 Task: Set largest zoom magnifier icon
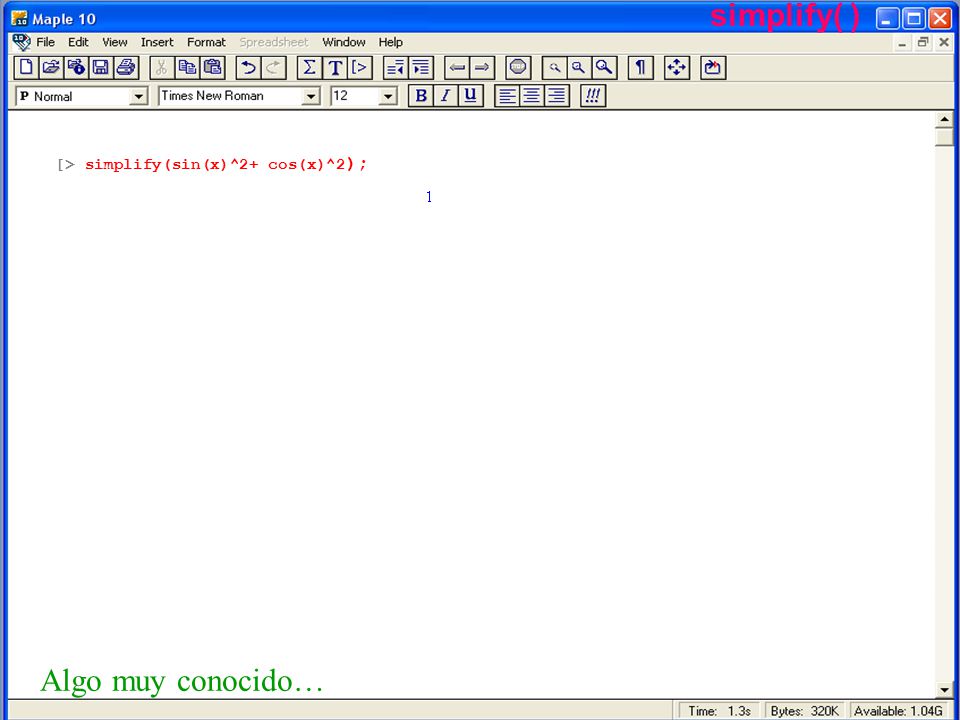click(x=604, y=67)
